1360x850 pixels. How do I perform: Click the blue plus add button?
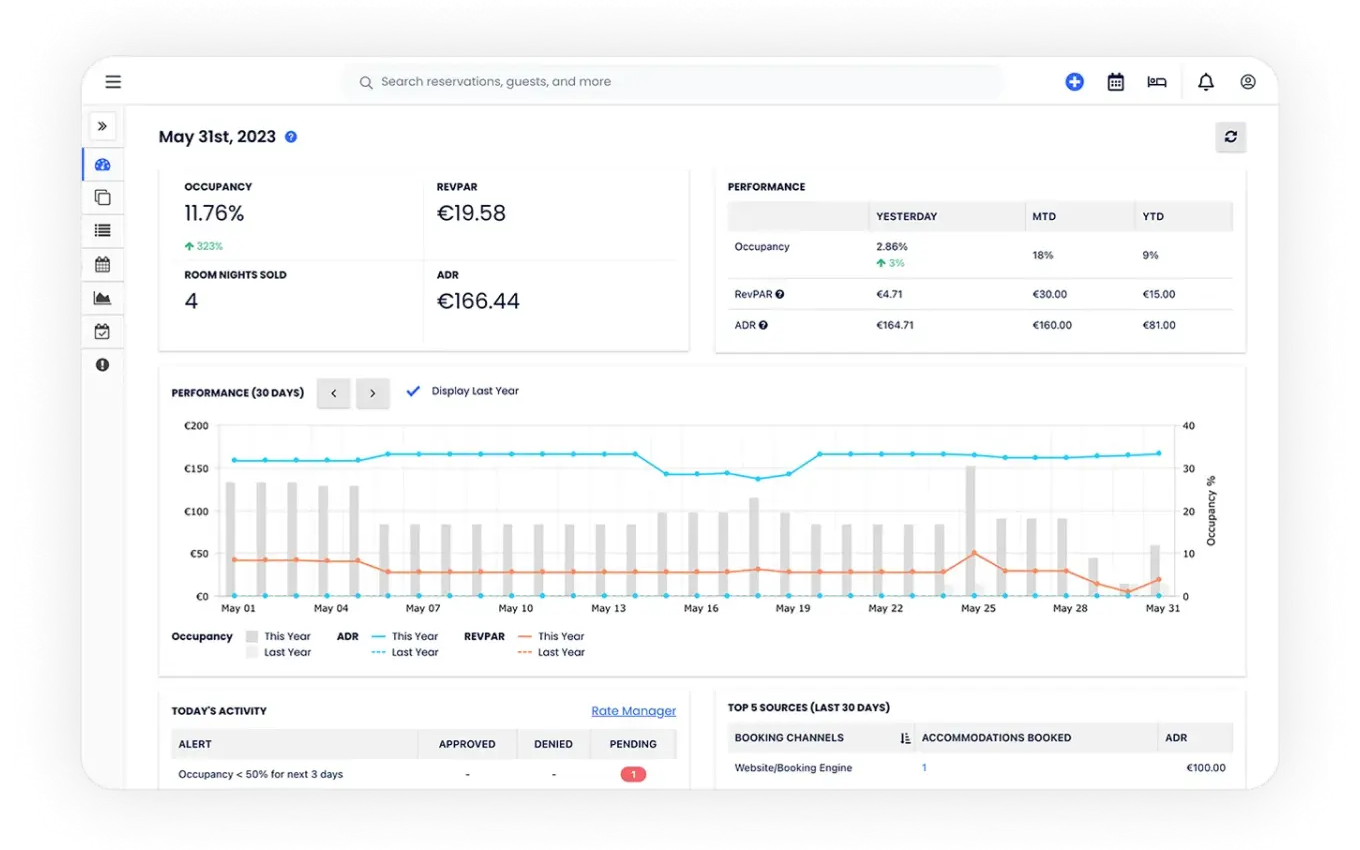click(x=1074, y=82)
